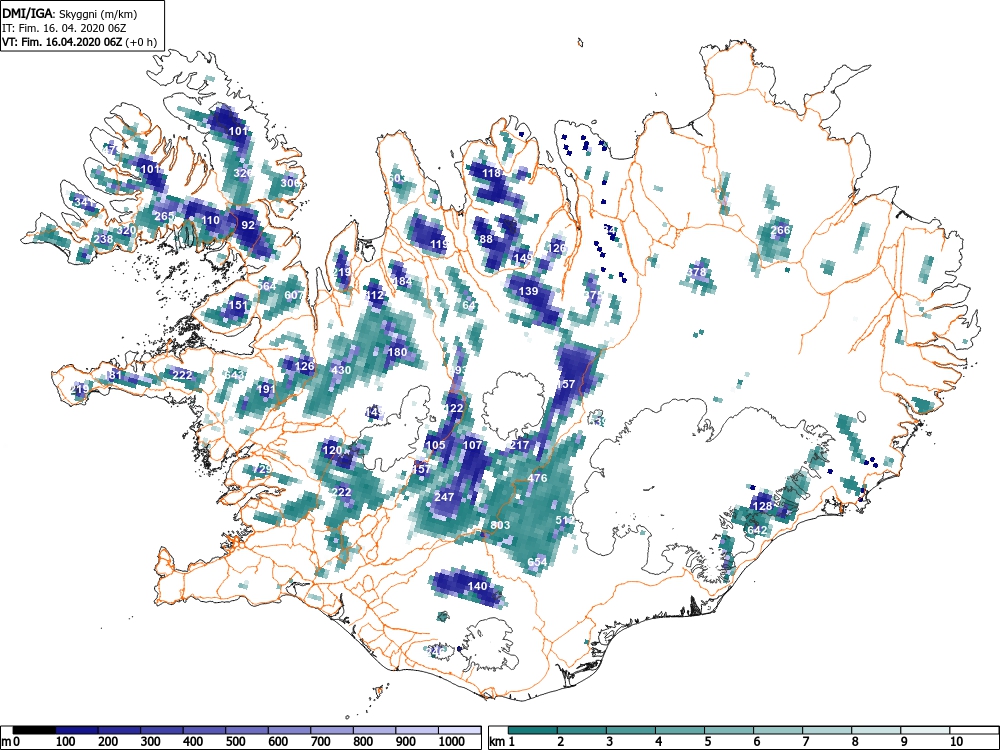Click the visibility value '306' on the map
Screen dimensions: 1000x750
(x=290, y=182)
